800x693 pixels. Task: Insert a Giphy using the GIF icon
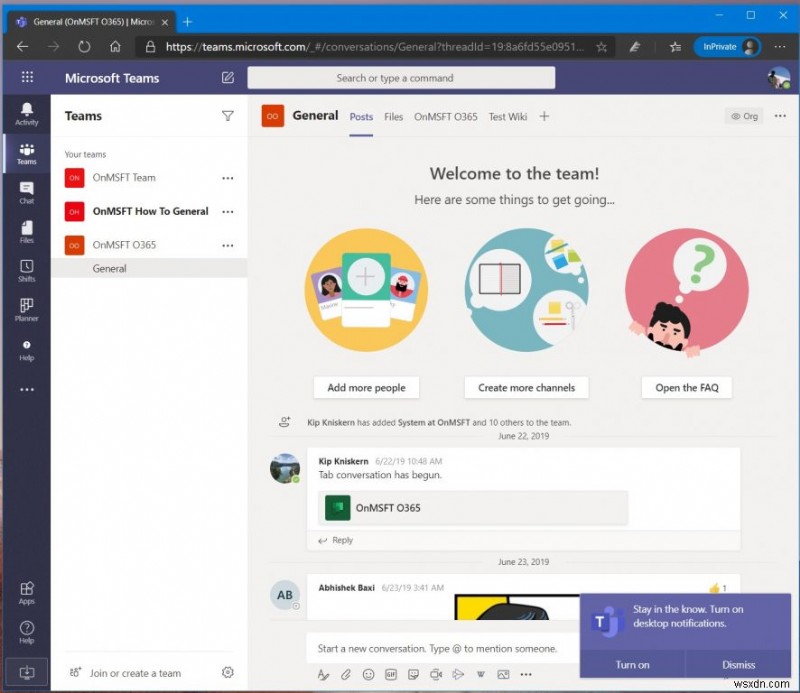click(391, 674)
